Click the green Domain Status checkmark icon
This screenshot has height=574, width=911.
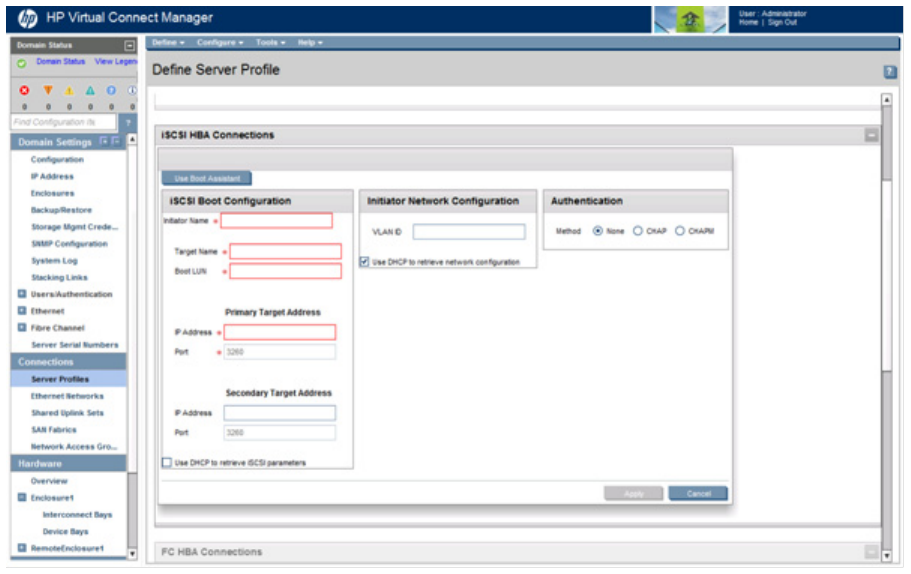coord(21,63)
